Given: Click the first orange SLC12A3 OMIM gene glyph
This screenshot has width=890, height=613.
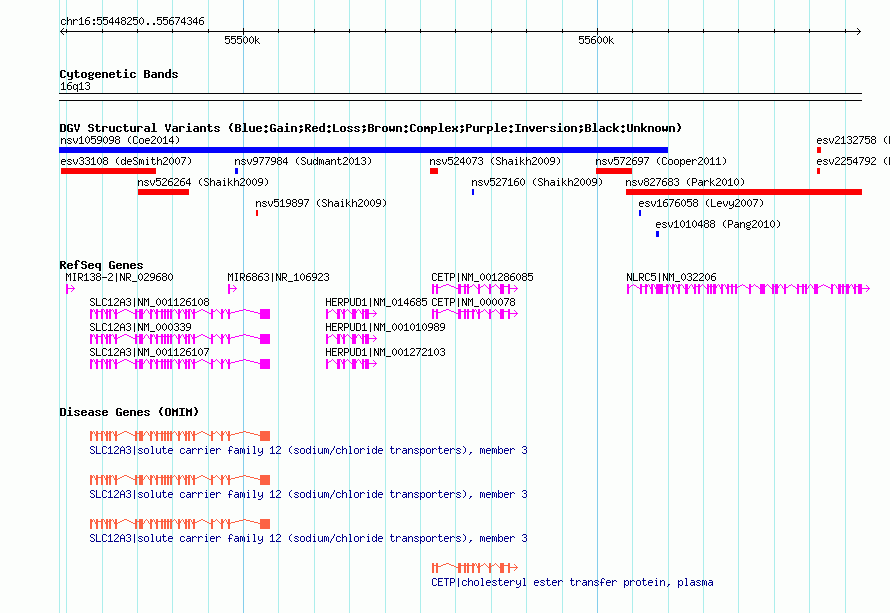Looking at the screenshot, I should tap(180, 436).
